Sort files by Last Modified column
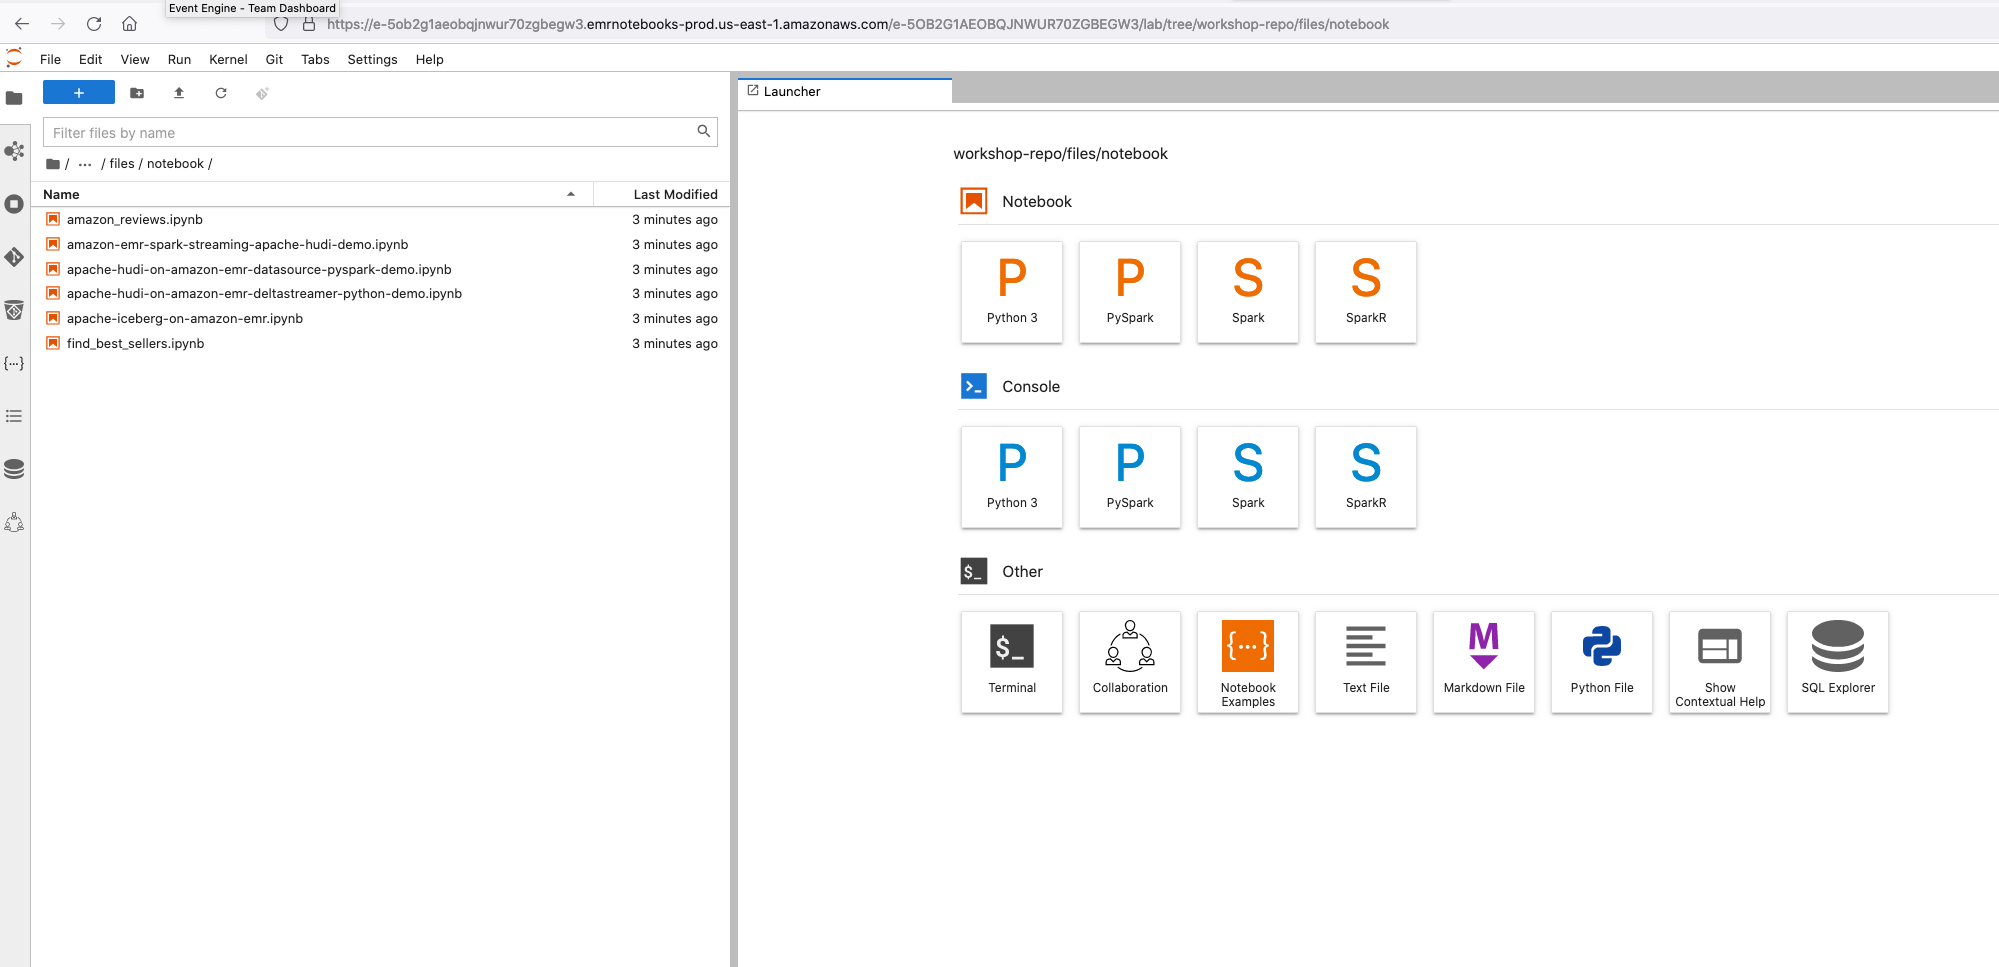The image size is (1999, 967). (662, 194)
